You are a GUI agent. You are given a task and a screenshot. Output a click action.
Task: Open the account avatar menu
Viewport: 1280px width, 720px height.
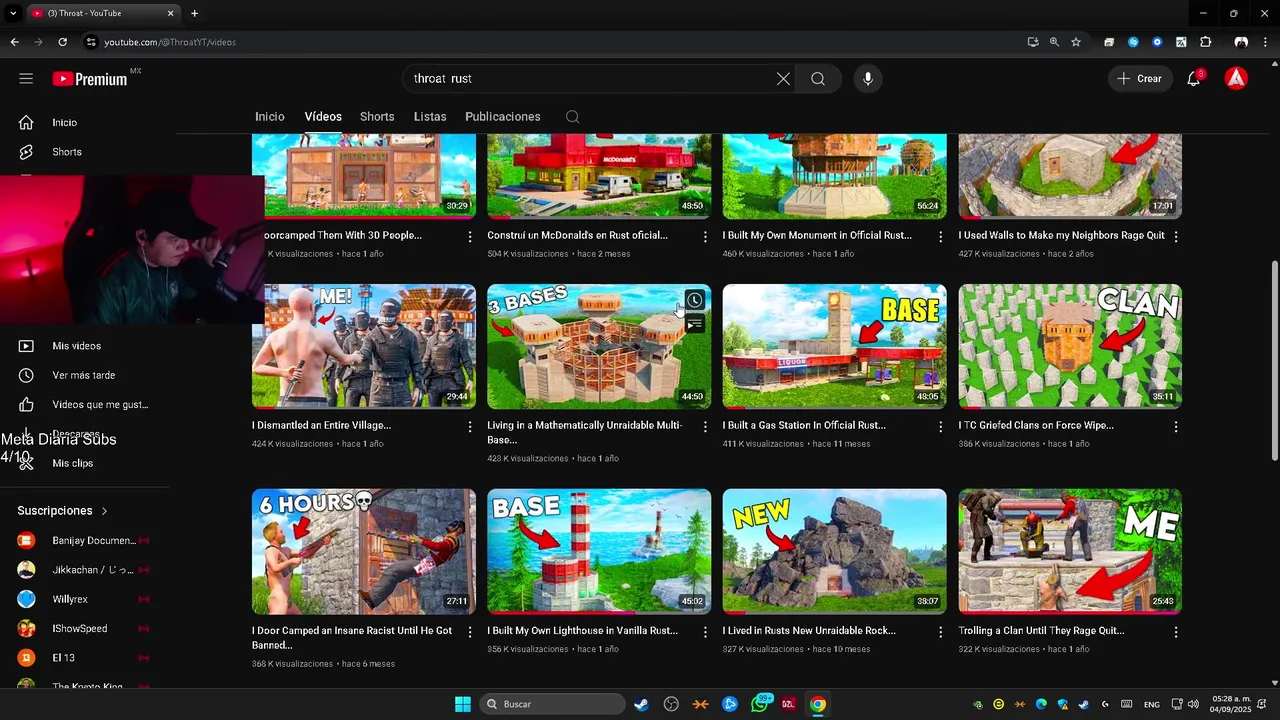pyautogui.click(x=1236, y=78)
